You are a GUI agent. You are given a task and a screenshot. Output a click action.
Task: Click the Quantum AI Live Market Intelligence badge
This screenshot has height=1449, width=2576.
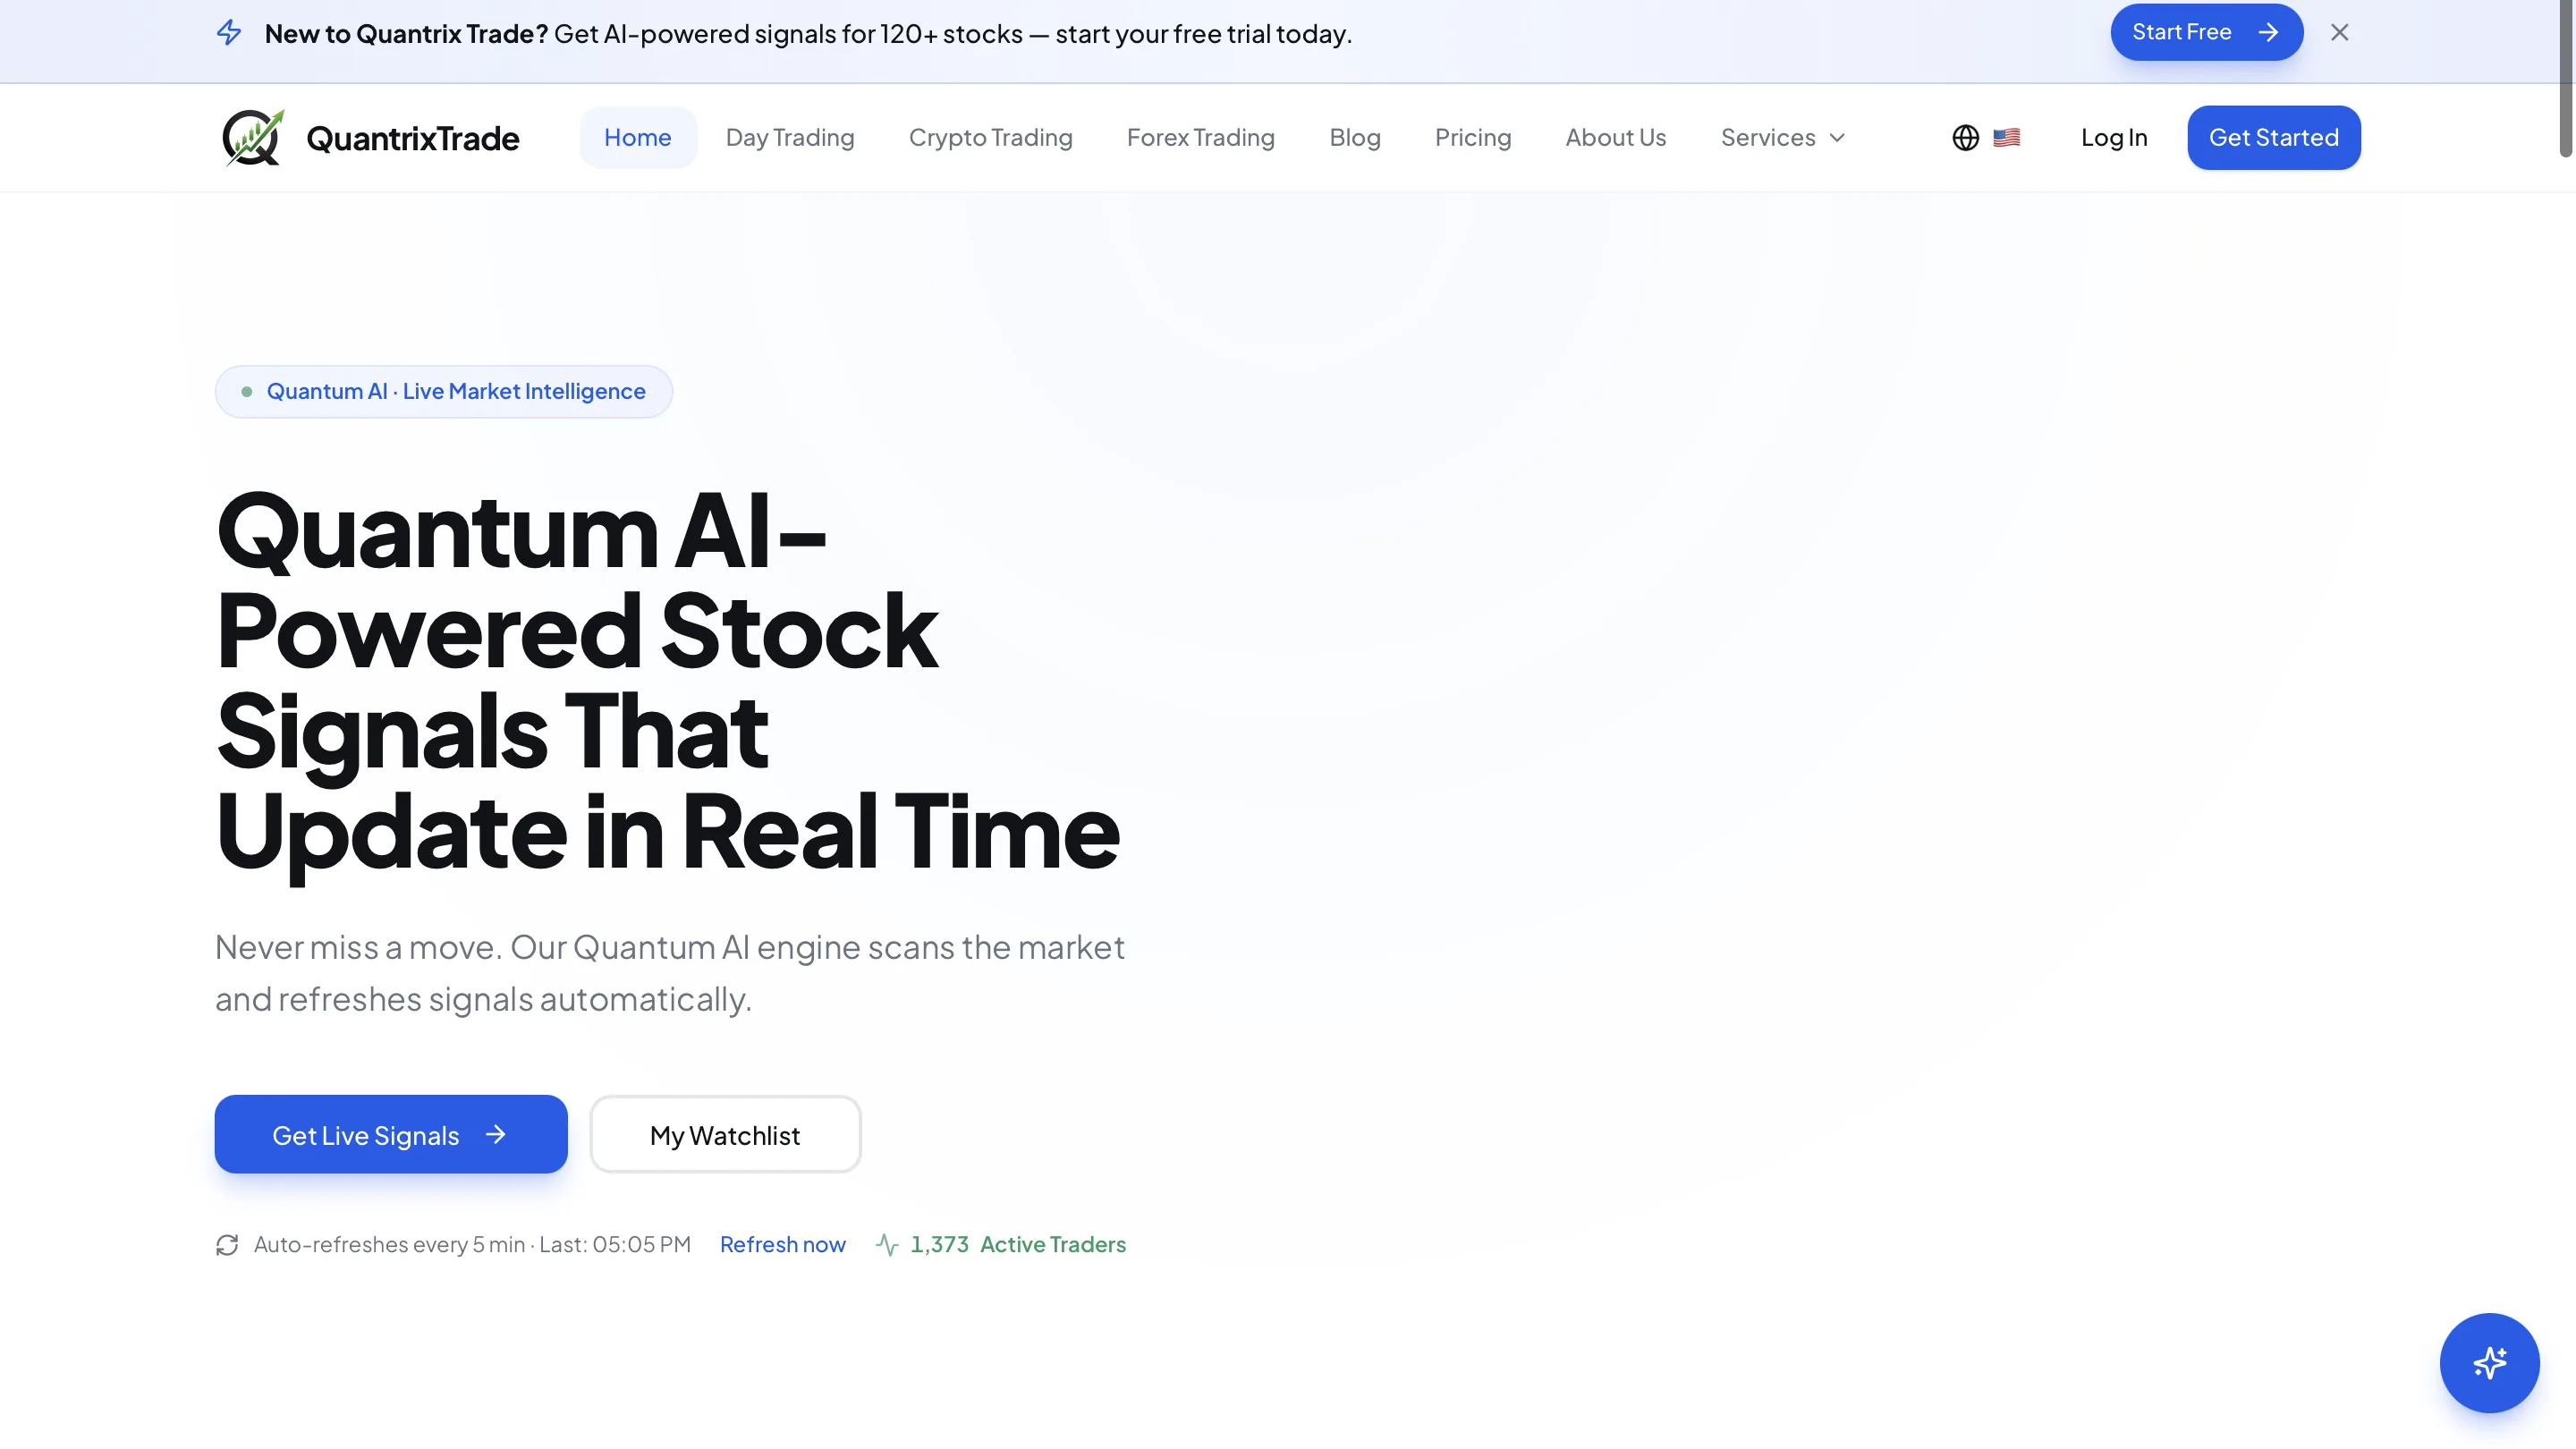coord(444,392)
